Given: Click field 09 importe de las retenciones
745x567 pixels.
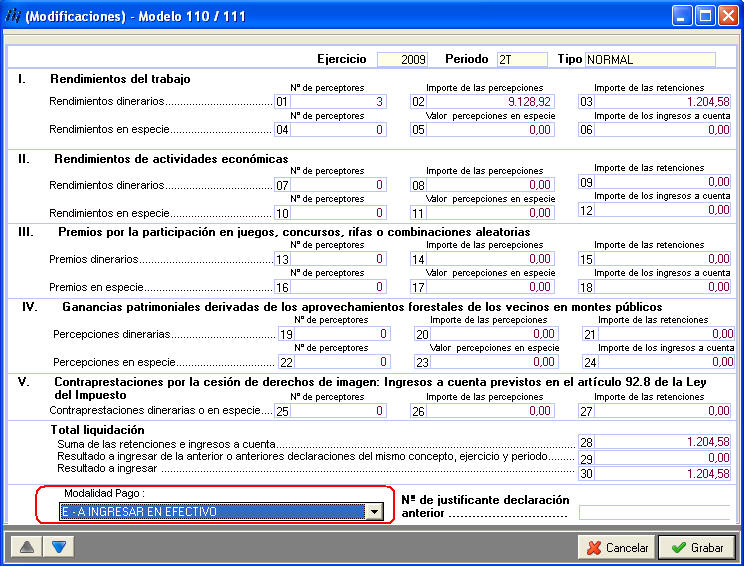Looking at the screenshot, I should click(x=662, y=182).
